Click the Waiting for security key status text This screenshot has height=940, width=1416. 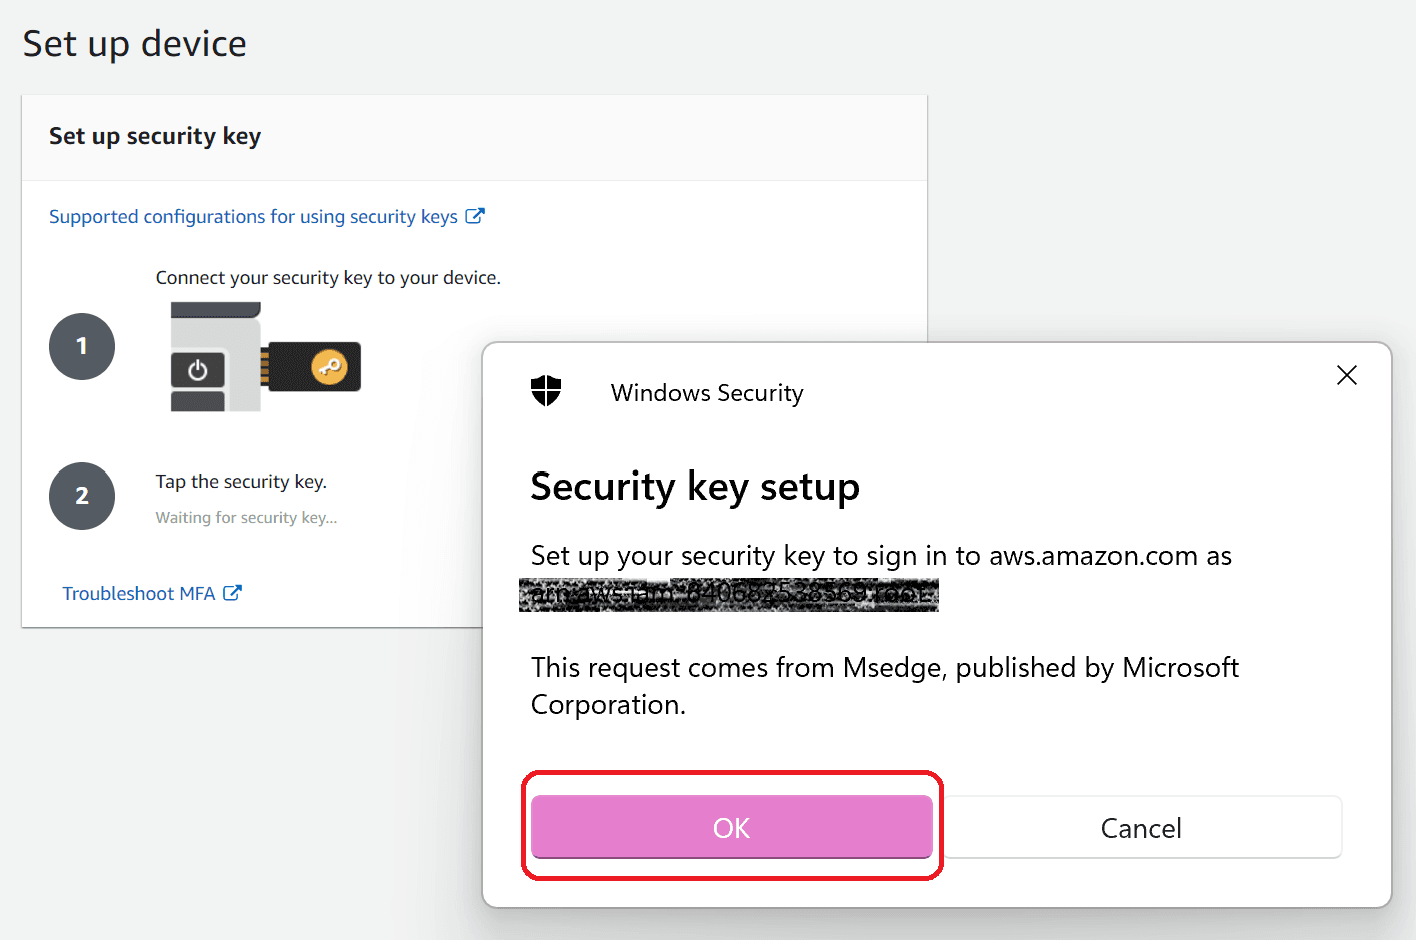click(246, 518)
